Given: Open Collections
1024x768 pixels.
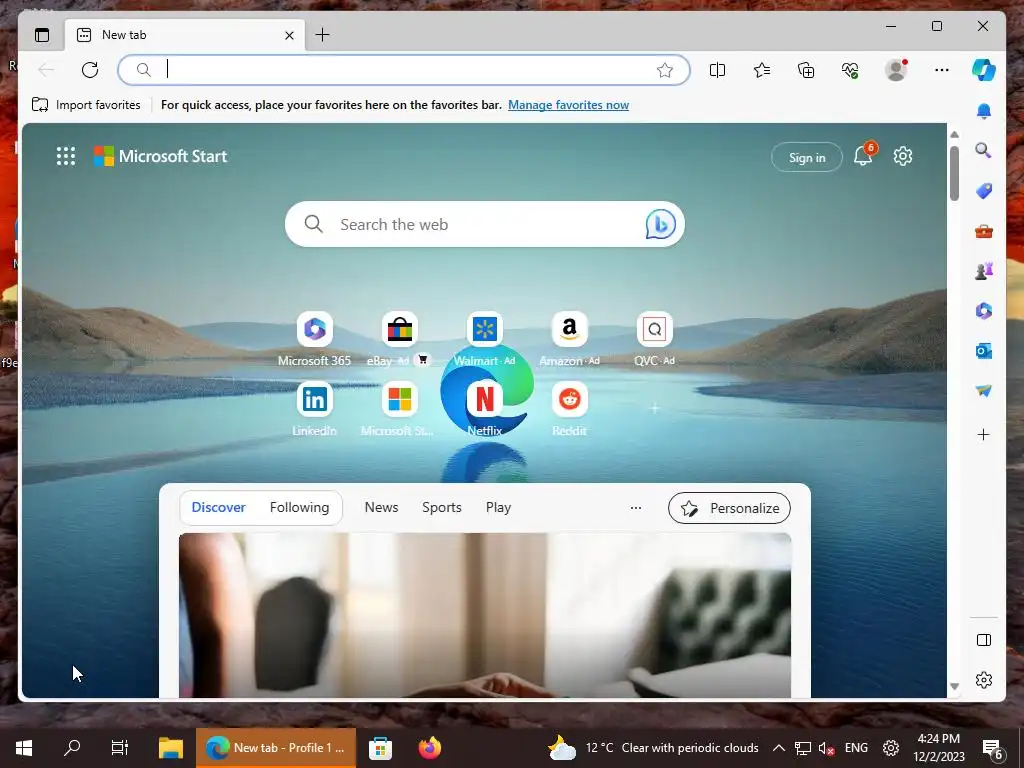Looking at the screenshot, I should coord(806,70).
